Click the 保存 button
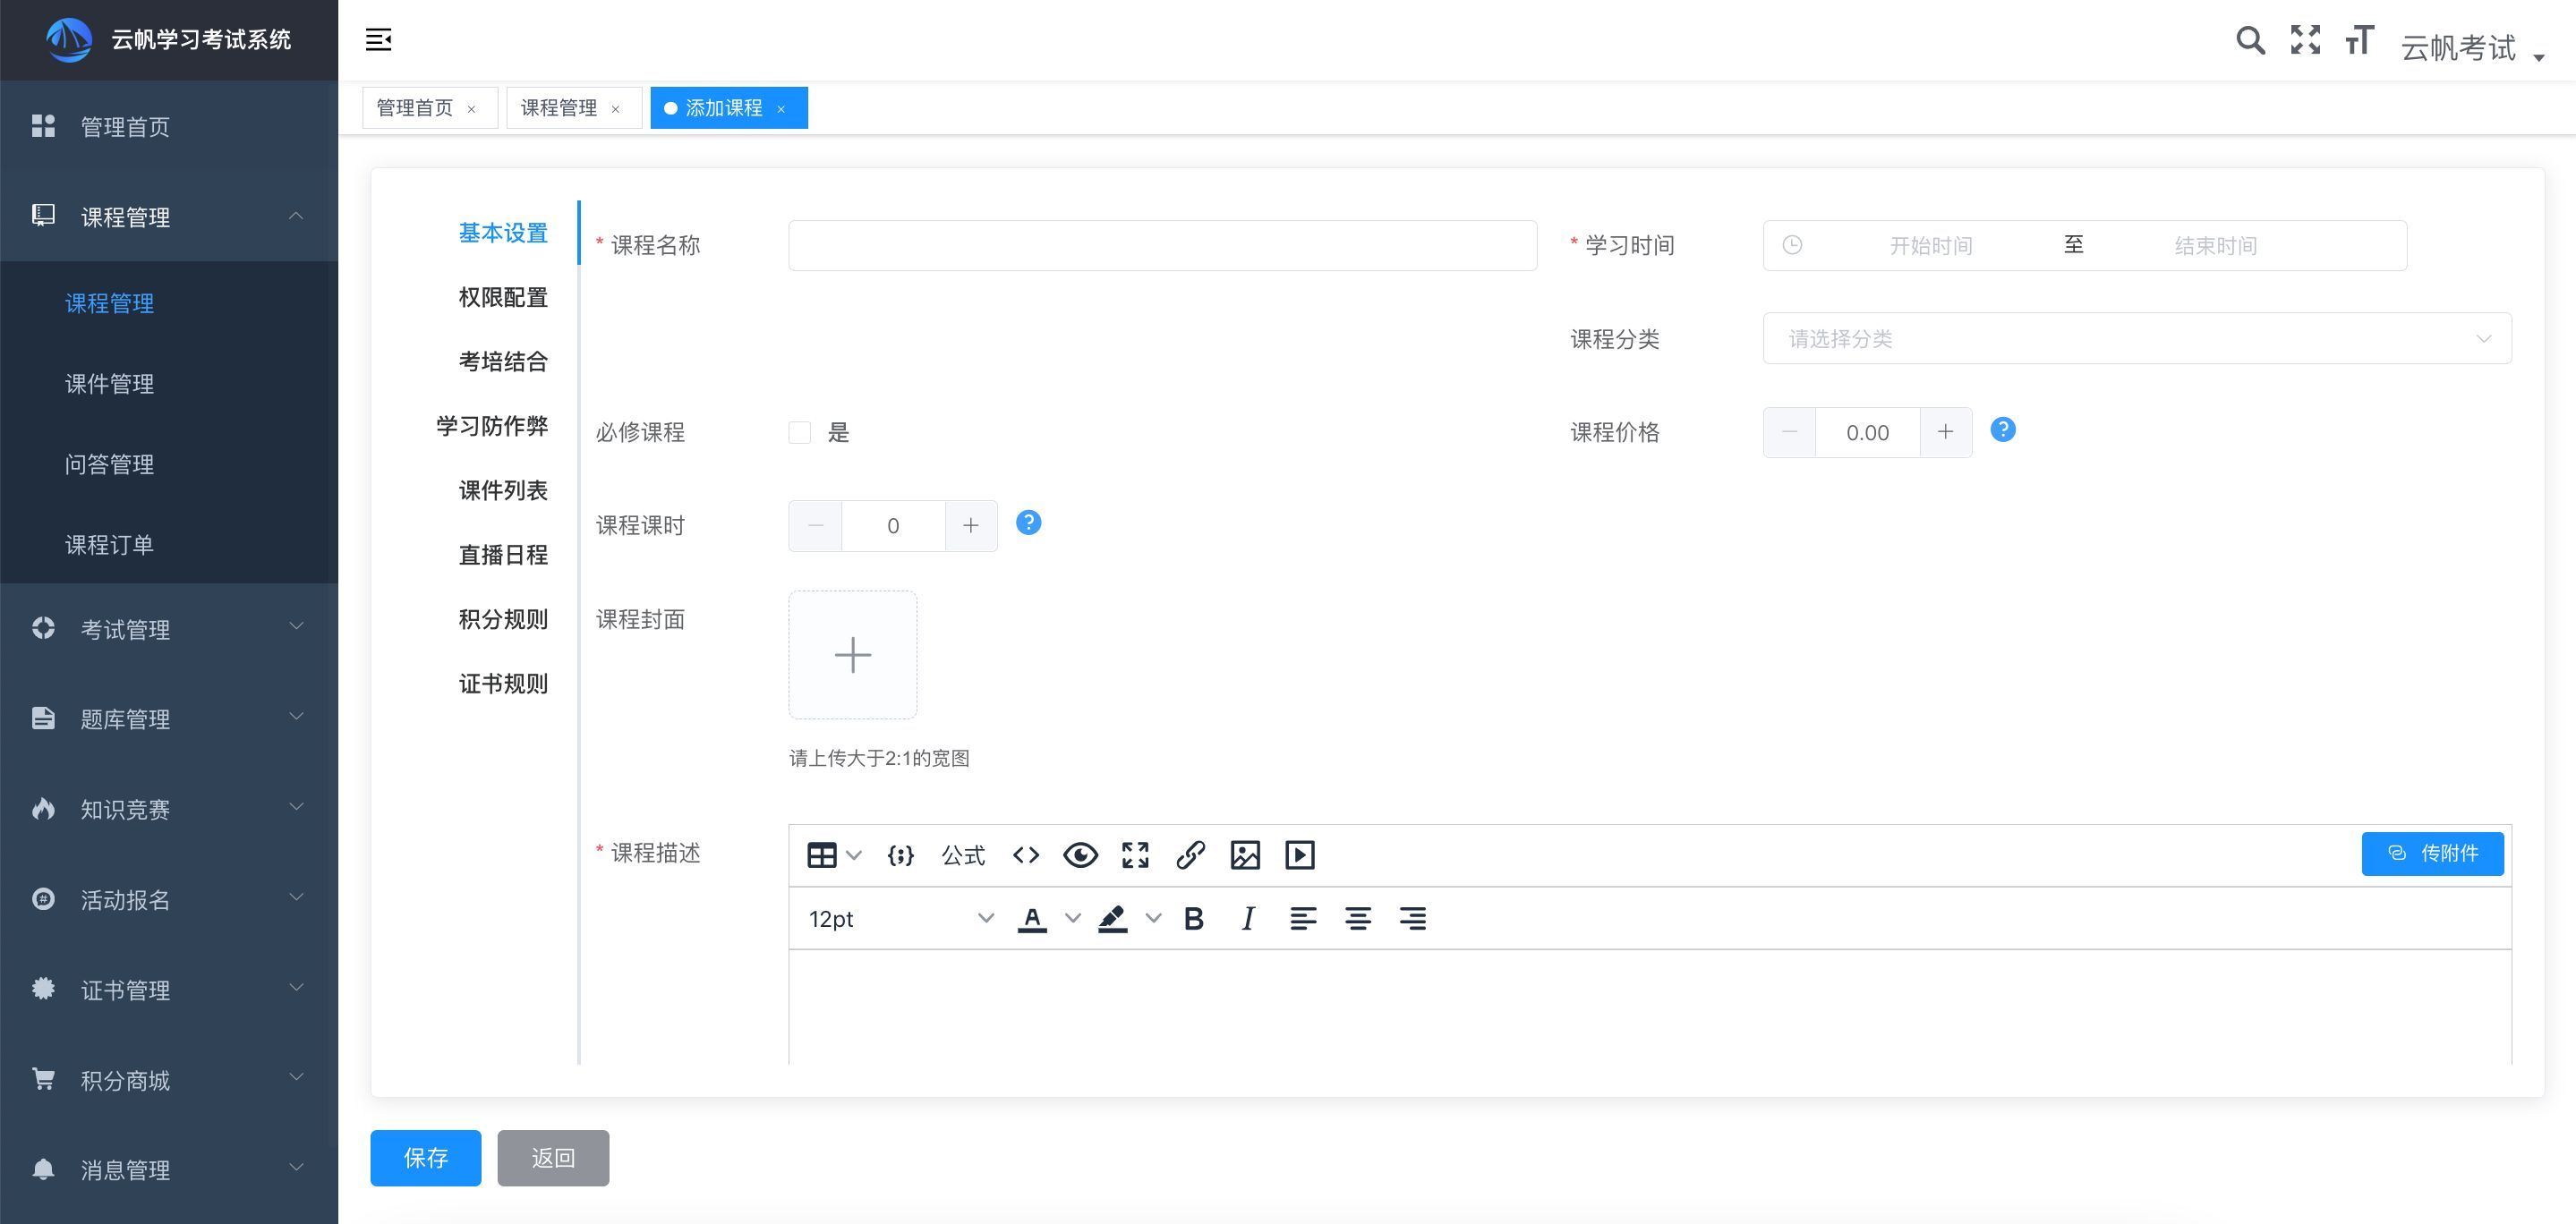This screenshot has width=2576, height=1224. 425,1158
